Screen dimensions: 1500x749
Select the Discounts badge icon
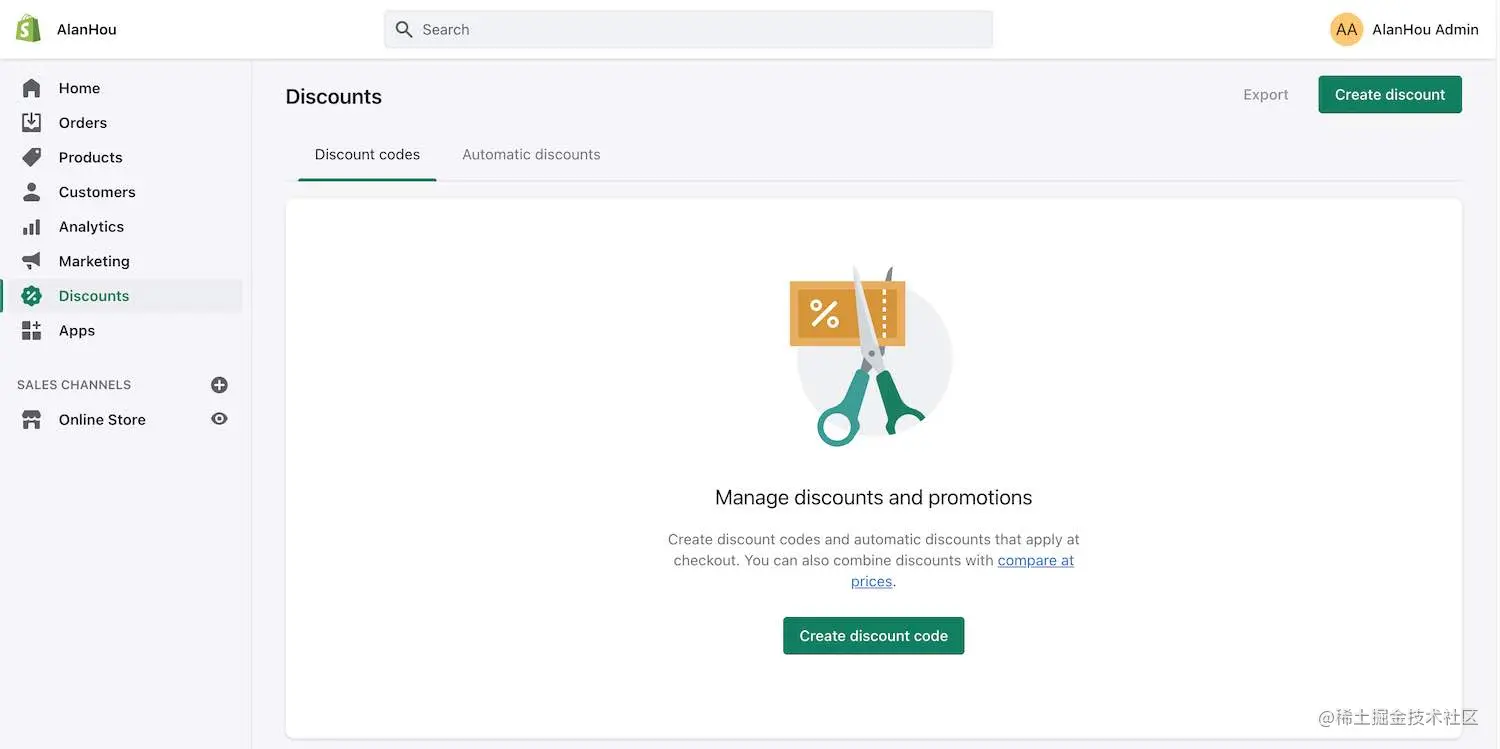click(x=31, y=294)
